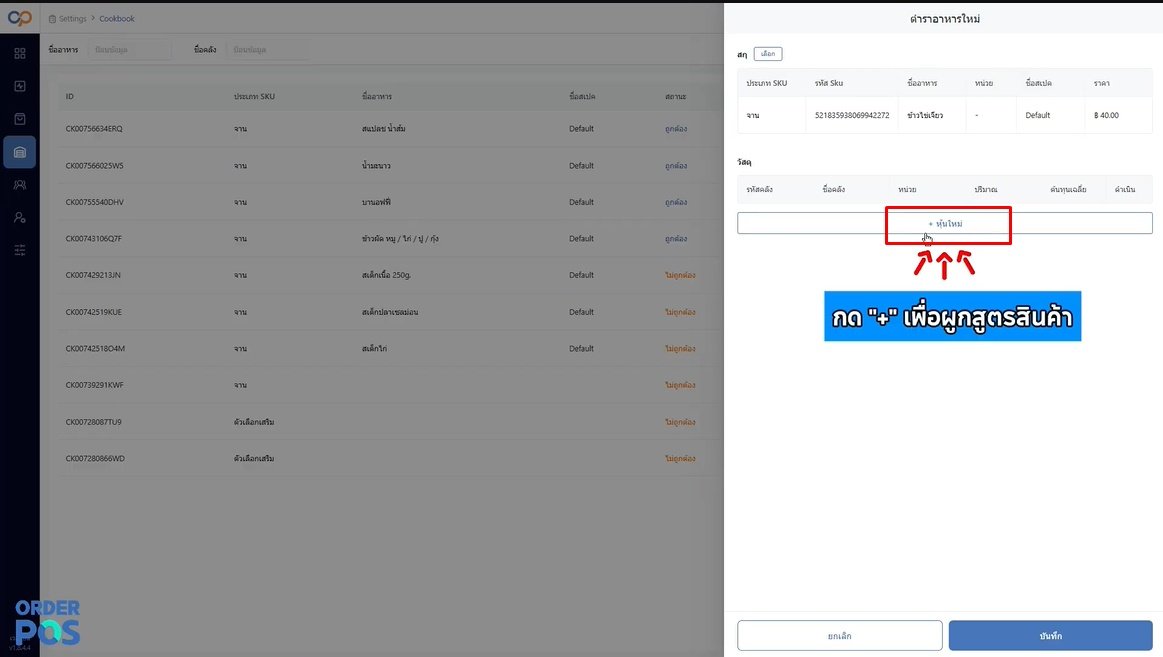This screenshot has width=1163, height=657.
Task: Click the food name ข้าวผัด หมู / ไก่ / ปู / กุ้ง
Action: (x=401, y=239)
